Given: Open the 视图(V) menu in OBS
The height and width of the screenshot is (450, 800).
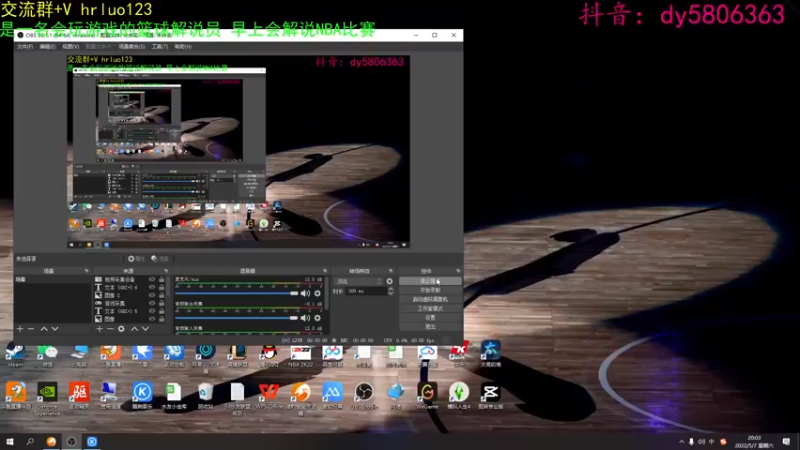Looking at the screenshot, I should 70,46.
